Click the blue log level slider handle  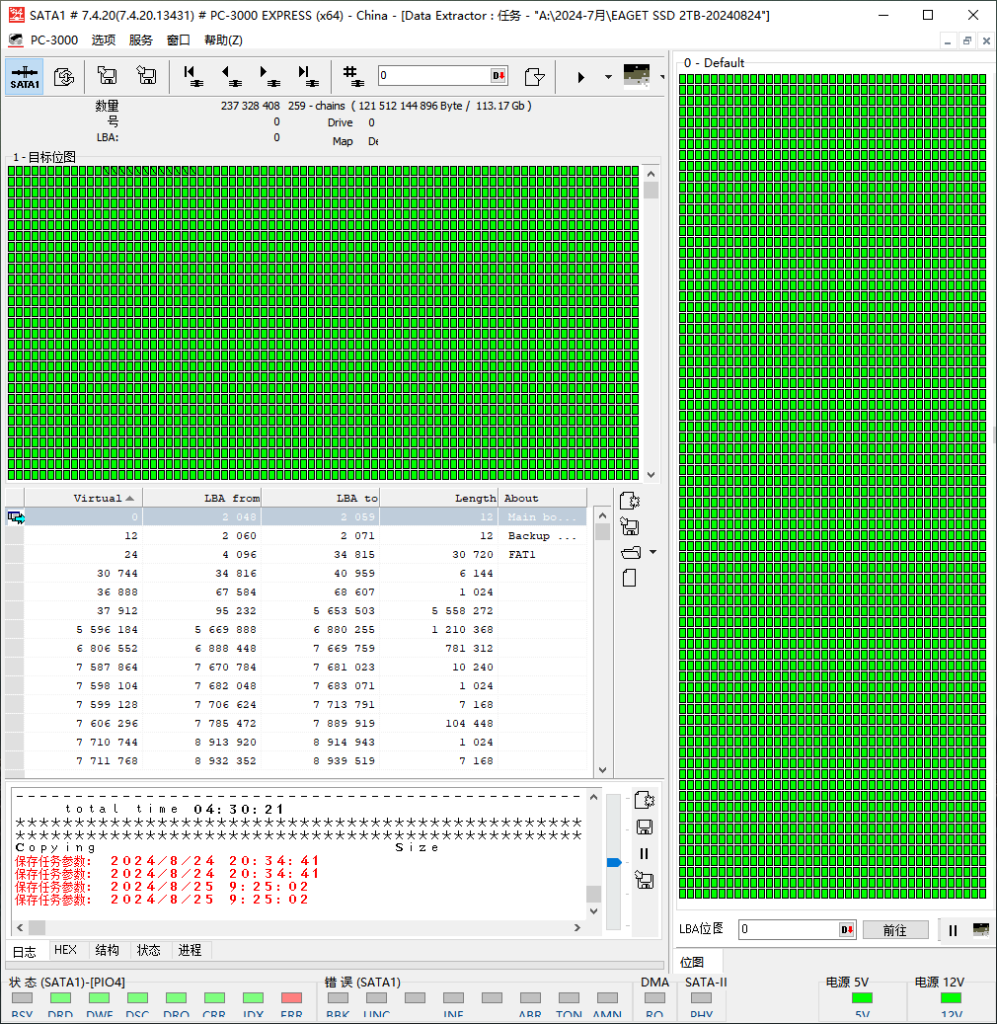click(x=614, y=862)
